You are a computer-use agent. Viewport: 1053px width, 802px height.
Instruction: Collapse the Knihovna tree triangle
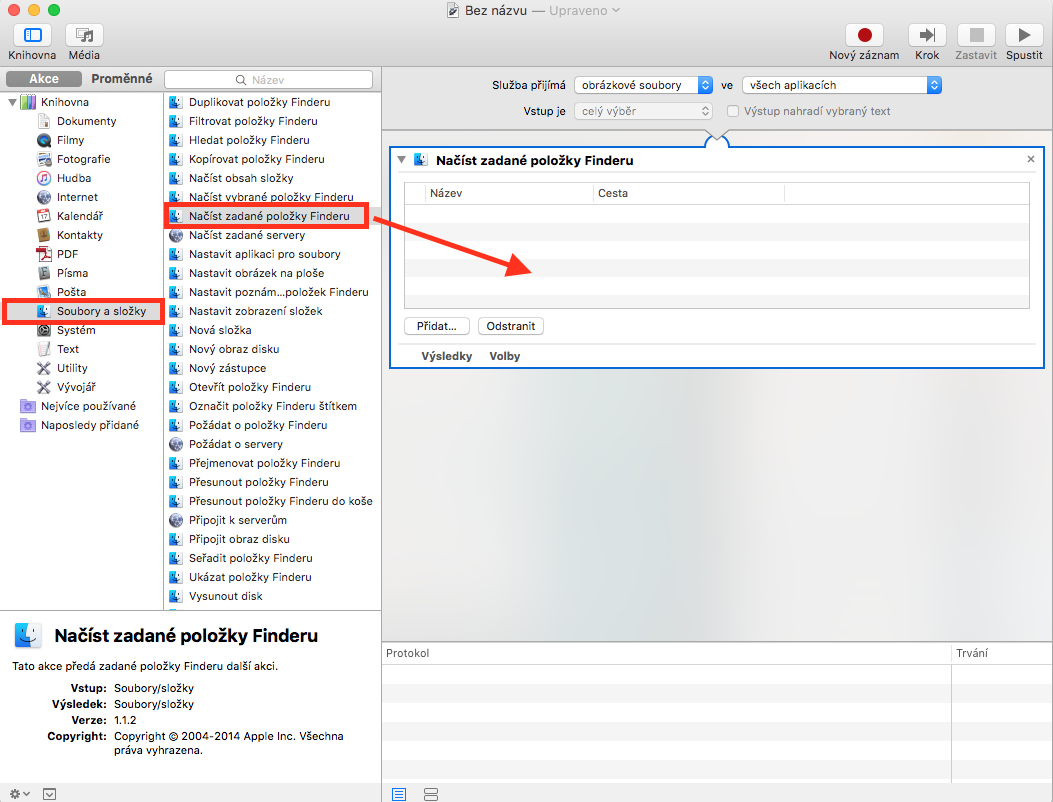pos(13,102)
